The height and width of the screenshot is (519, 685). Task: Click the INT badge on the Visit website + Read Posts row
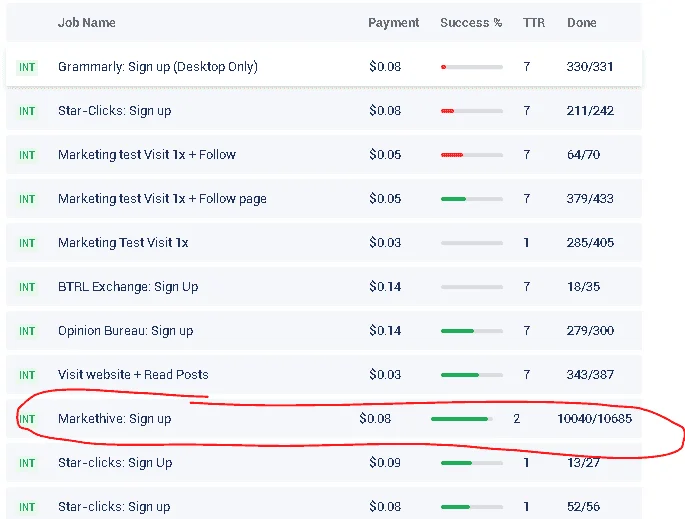(x=27, y=375)
